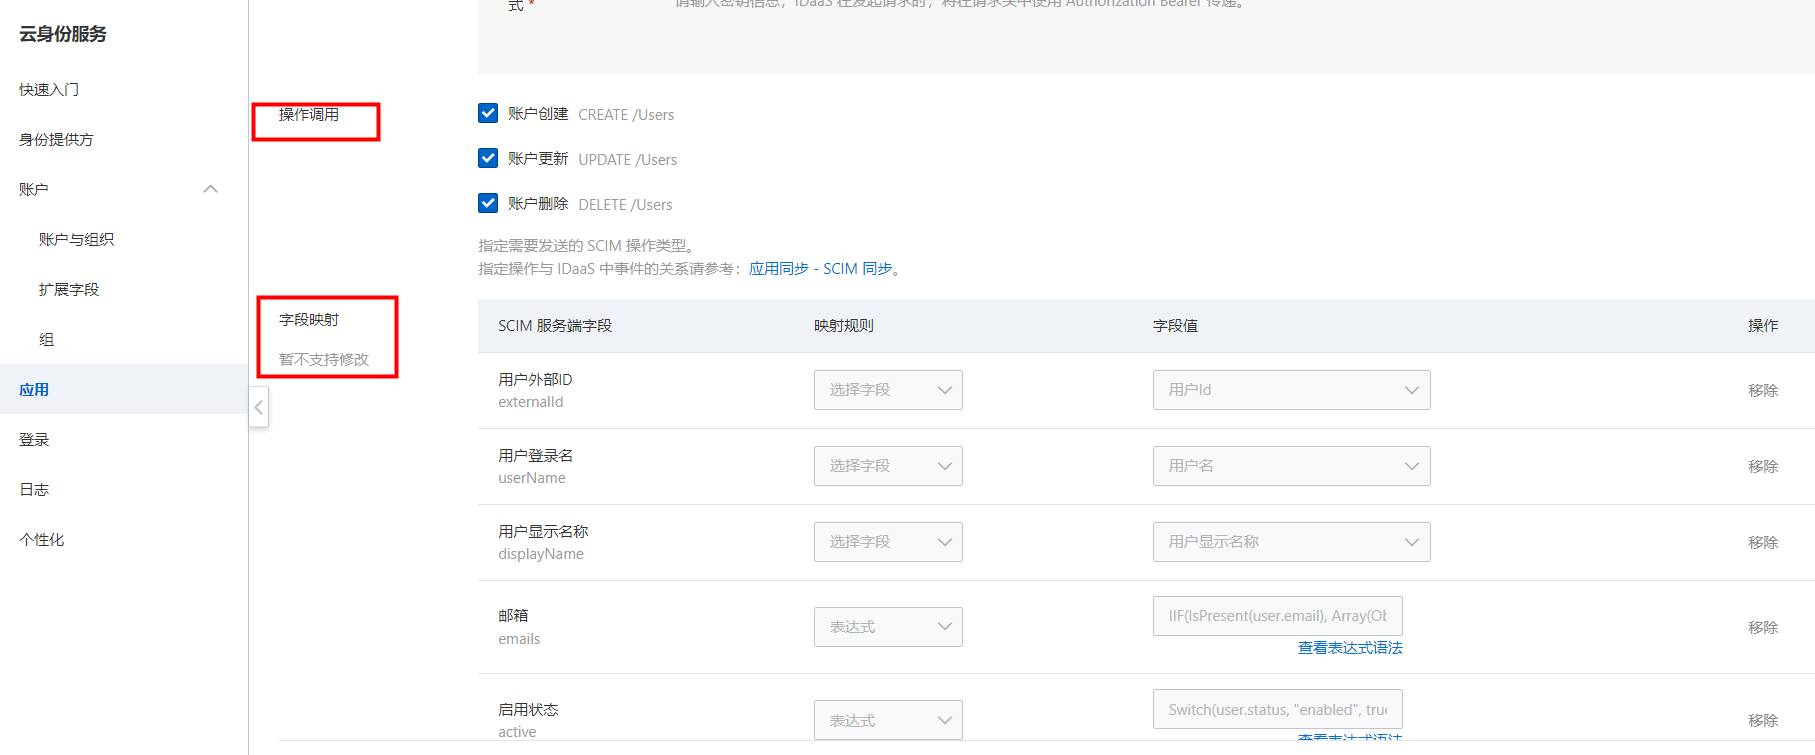Open mapping rule dropdown for displayName row

coord(888,542)
